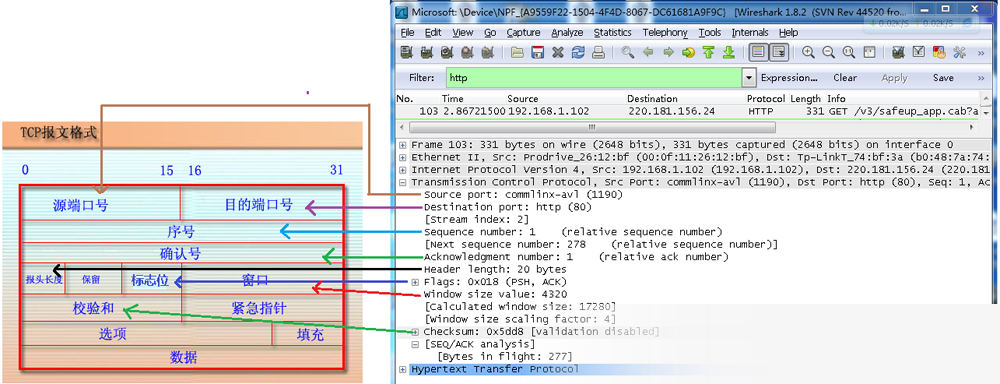Save capture file floppy icon
This screenshot has width=1000, height=384.
(538, 52)
